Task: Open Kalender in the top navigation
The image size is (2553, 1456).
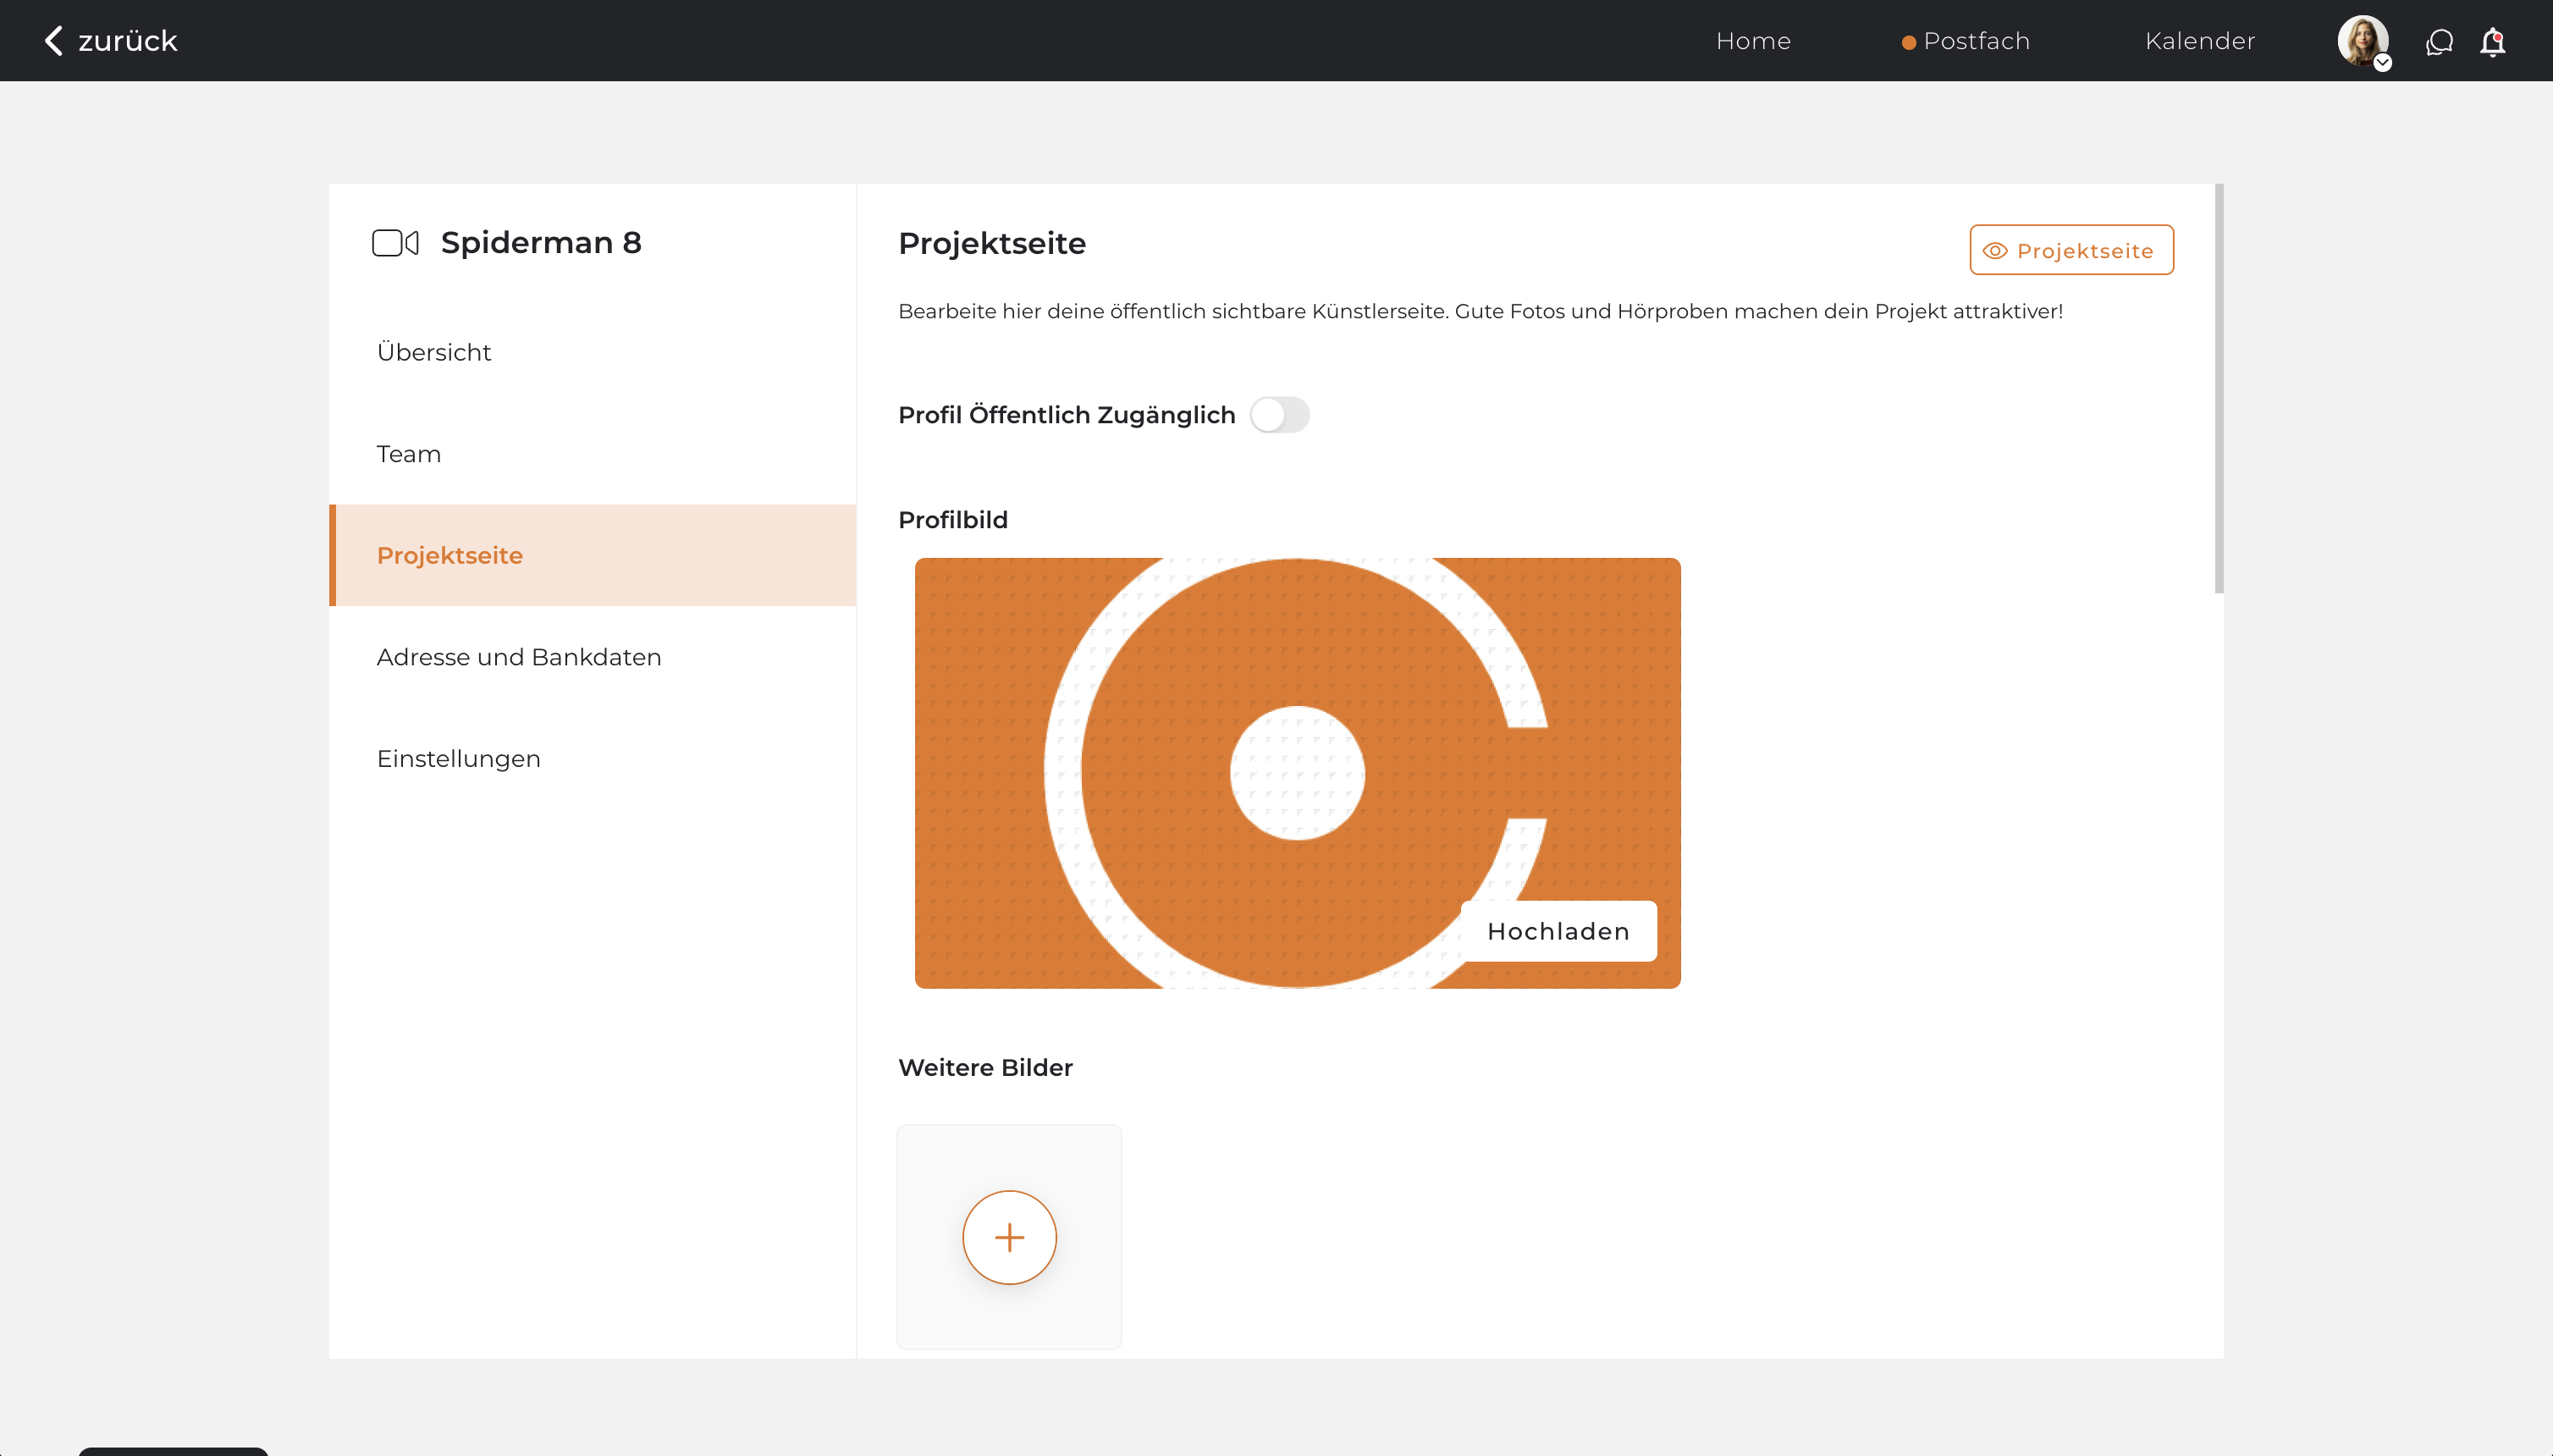Action: [2199, 41]
